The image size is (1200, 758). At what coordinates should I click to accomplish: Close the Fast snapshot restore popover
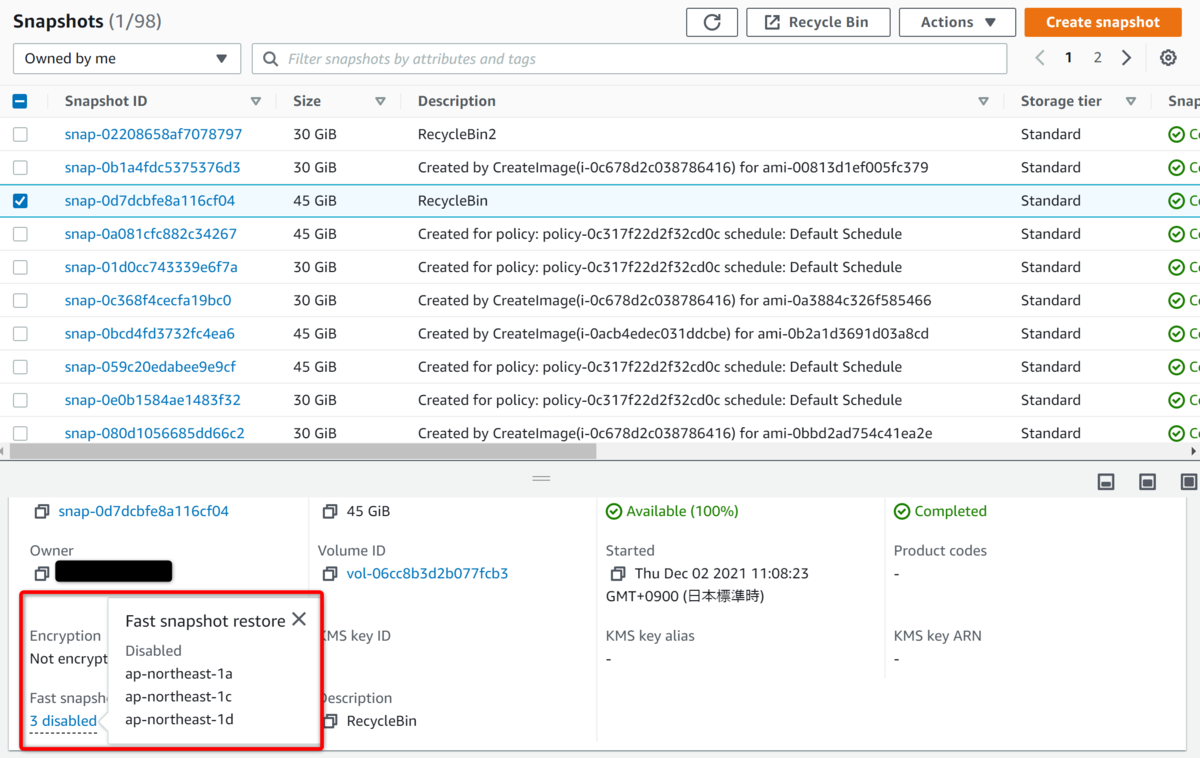click(x=299, y=620)
